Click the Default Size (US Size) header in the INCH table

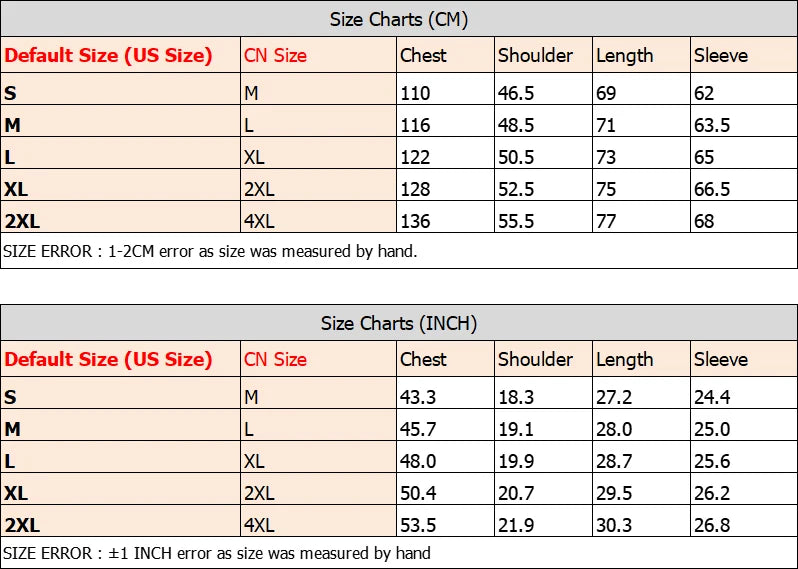click(108, 359)
